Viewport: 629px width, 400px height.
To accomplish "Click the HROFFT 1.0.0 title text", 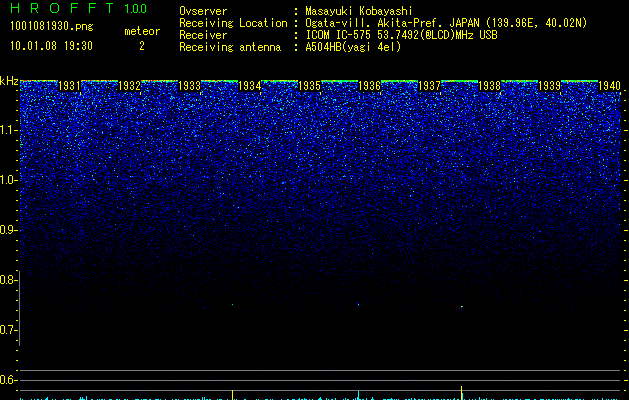I will 78,8.
